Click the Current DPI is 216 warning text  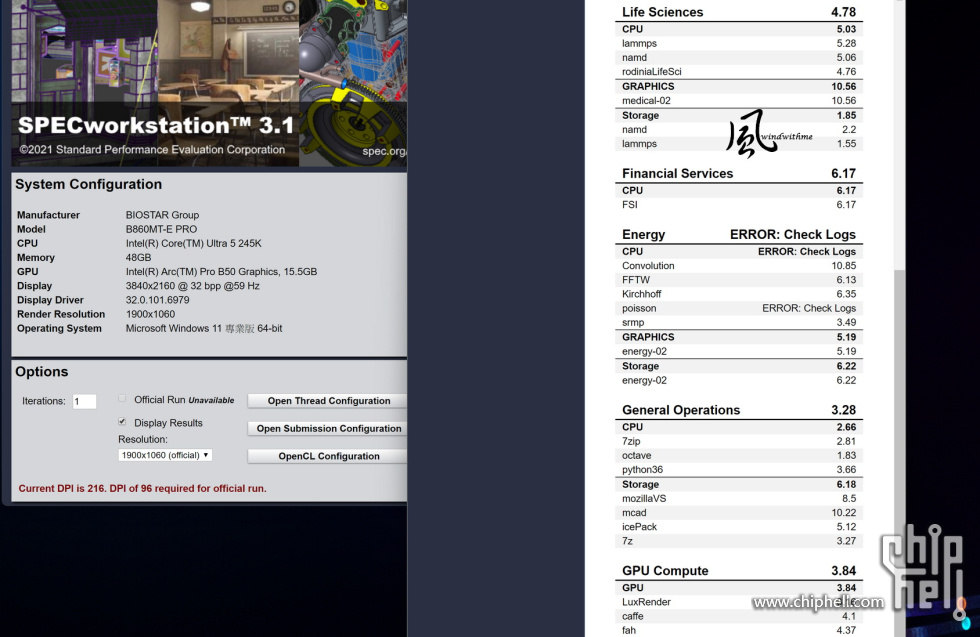142,488
